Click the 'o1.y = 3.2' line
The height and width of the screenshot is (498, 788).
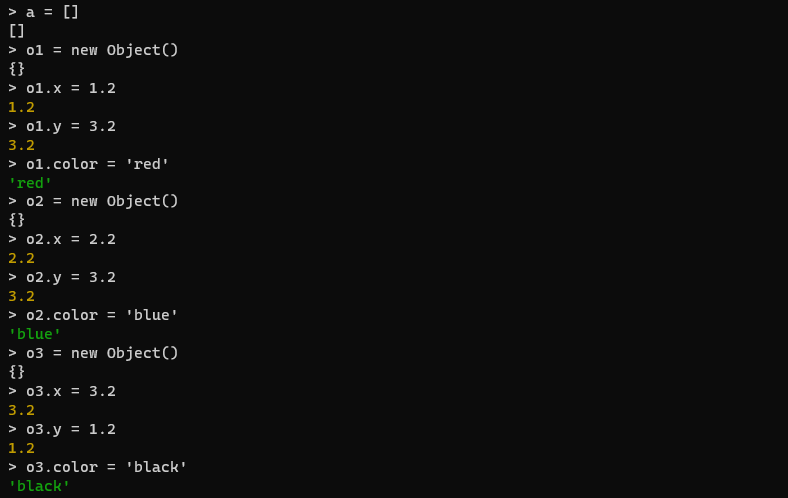pos(62,126)
